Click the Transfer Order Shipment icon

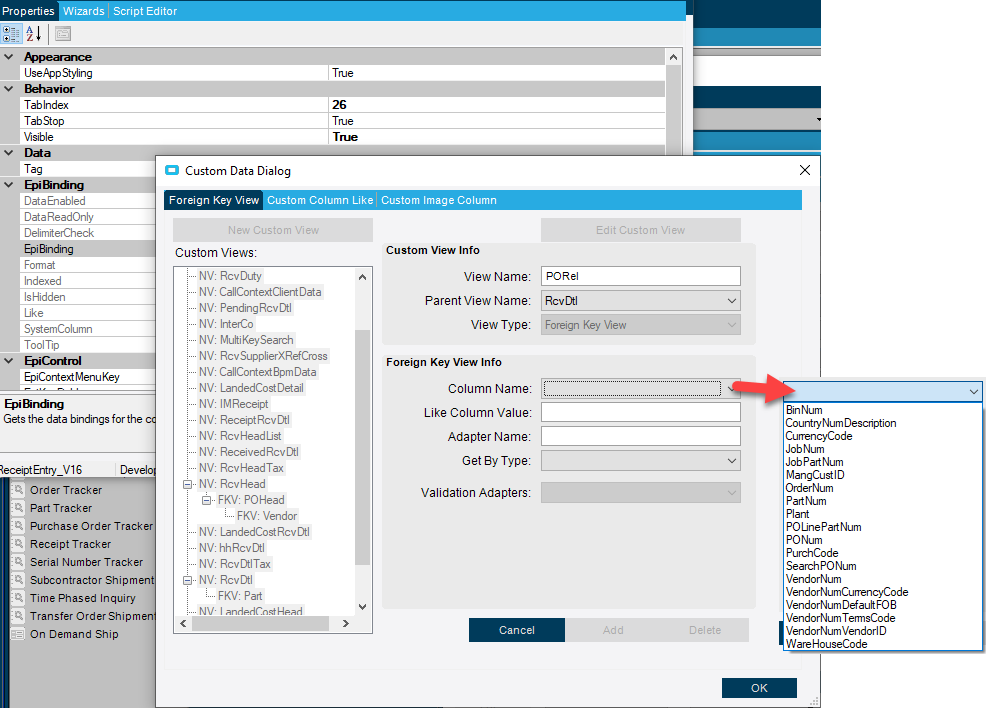[x=18, y=616]
